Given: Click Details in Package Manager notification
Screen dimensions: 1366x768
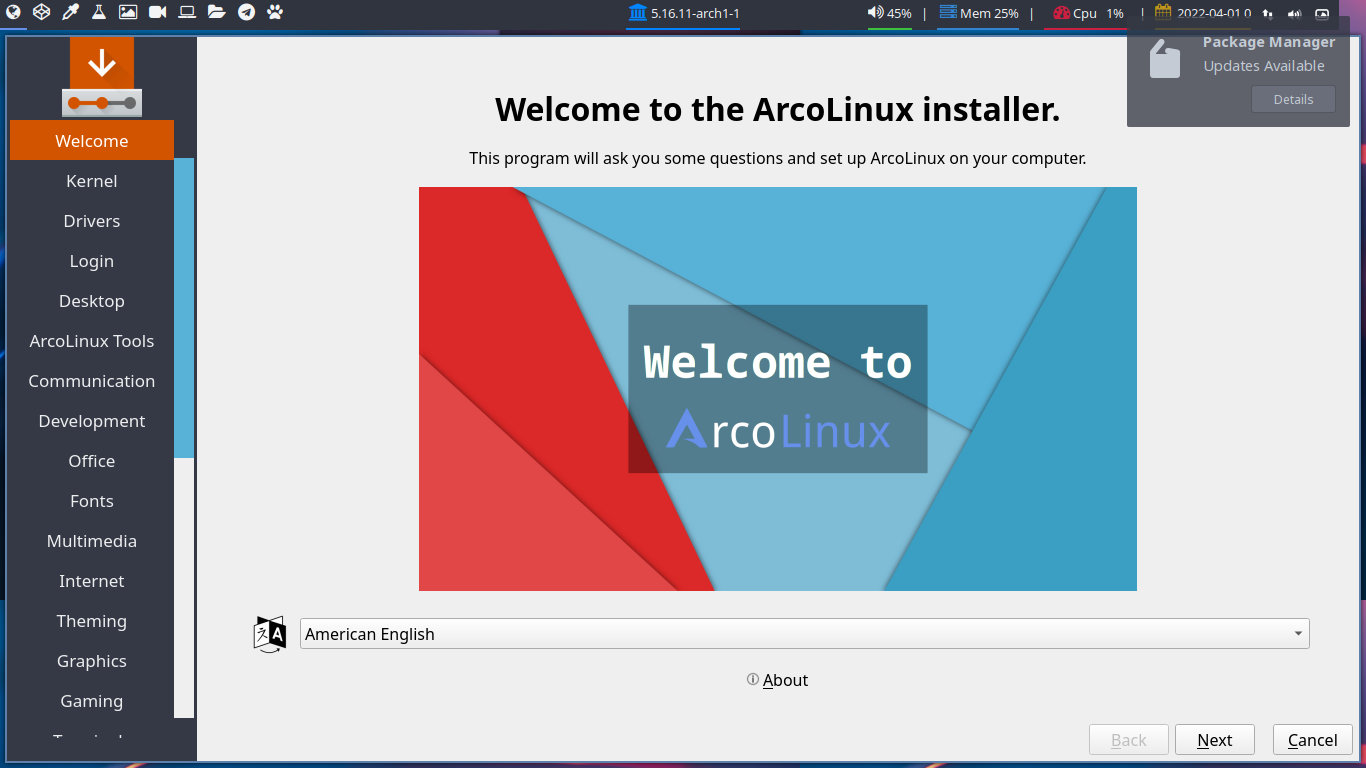Looking at the screenshot, I should click(1293, 99).
